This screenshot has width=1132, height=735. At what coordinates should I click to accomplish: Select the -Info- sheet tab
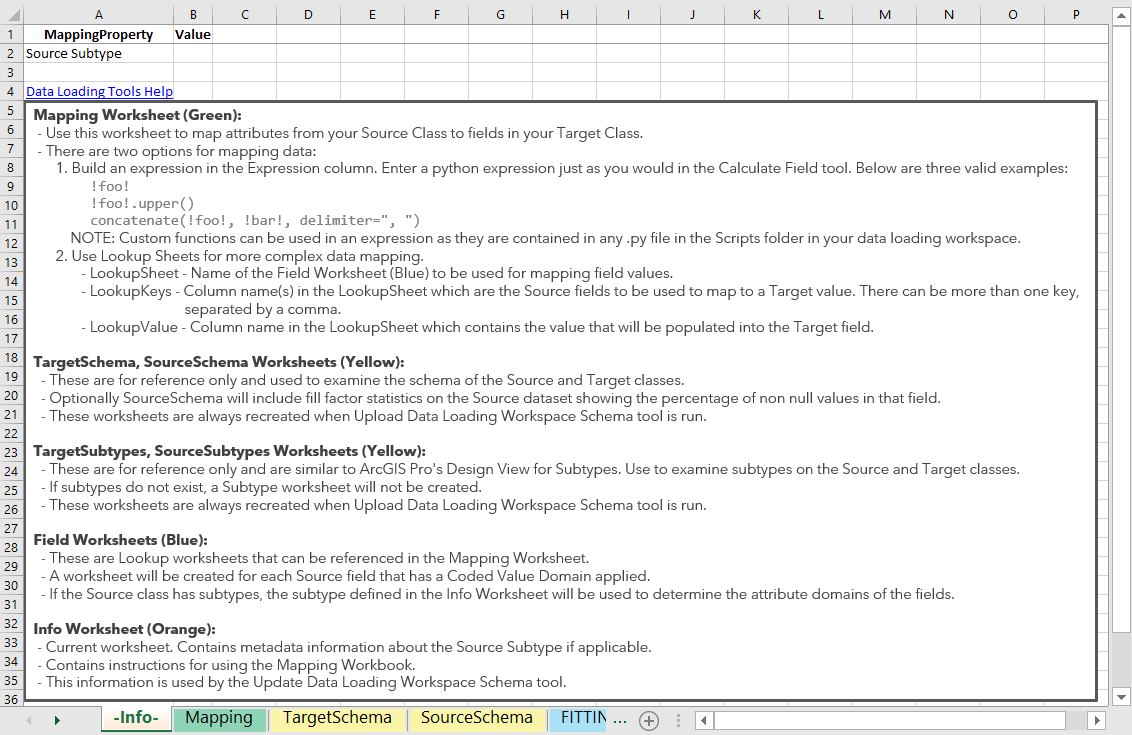(x=136, y=718)
